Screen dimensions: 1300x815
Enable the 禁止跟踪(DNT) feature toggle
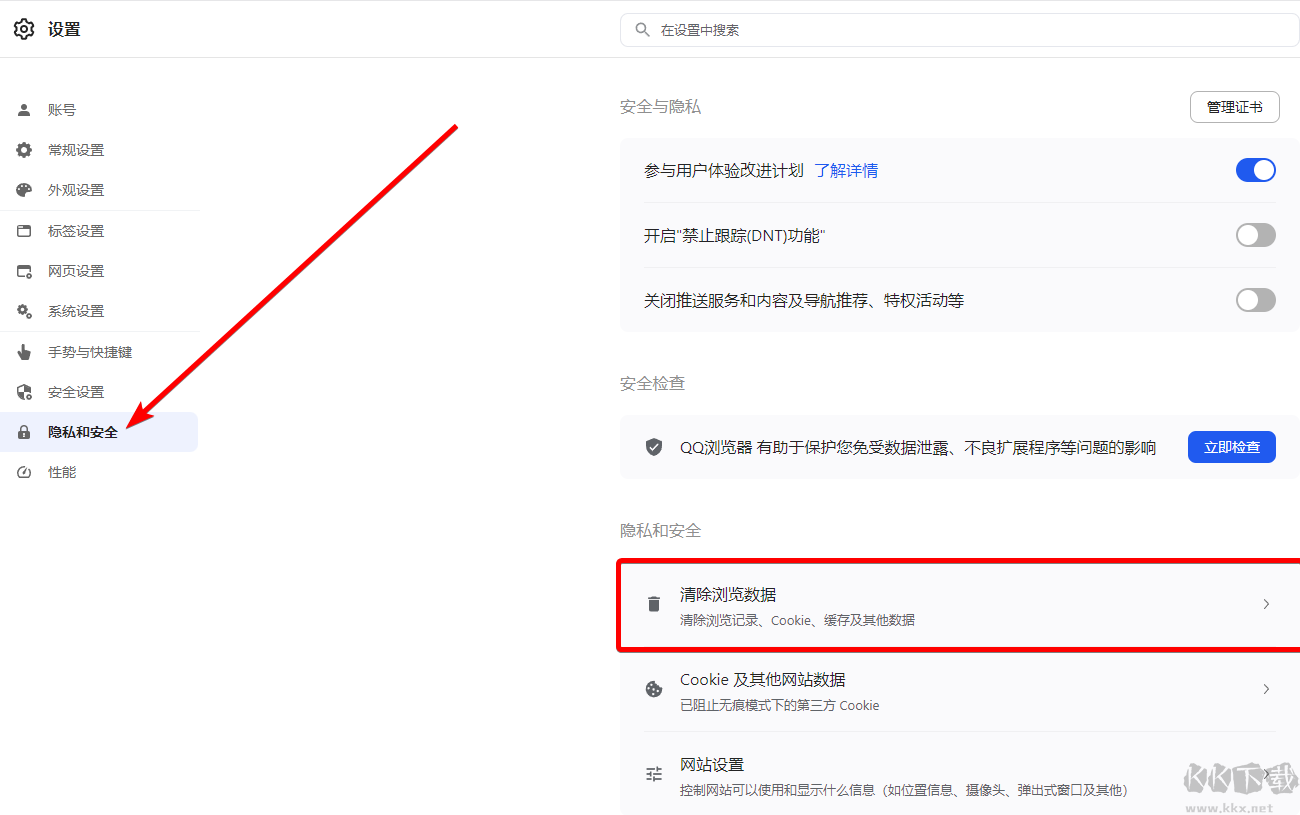(x=1255, y=235)
